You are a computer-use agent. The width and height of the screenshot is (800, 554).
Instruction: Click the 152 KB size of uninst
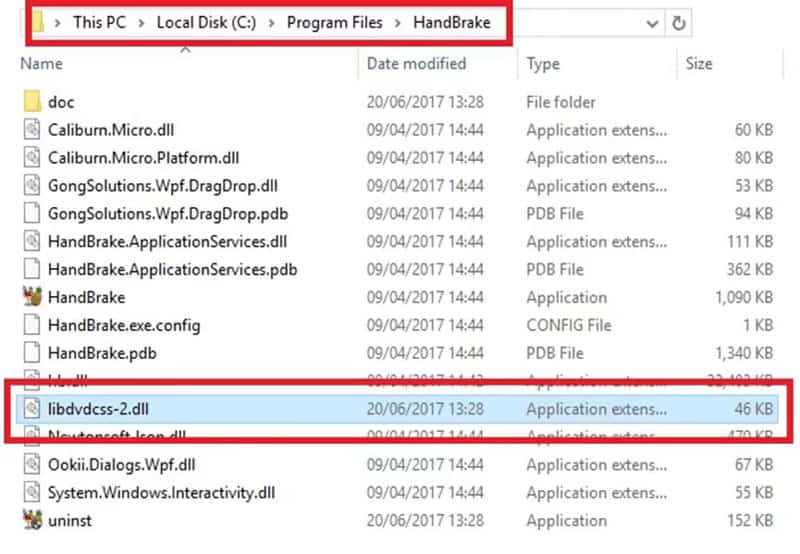(751, 520)
